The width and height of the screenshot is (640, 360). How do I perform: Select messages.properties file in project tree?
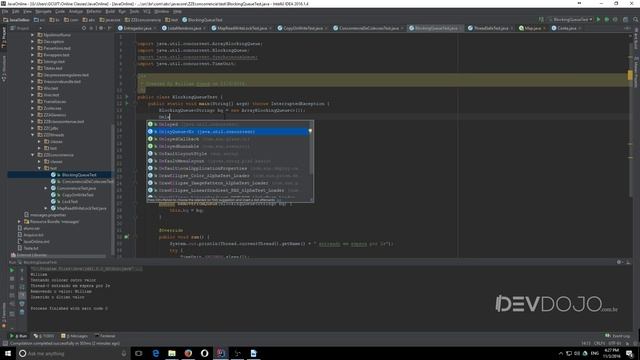(48, 215)
